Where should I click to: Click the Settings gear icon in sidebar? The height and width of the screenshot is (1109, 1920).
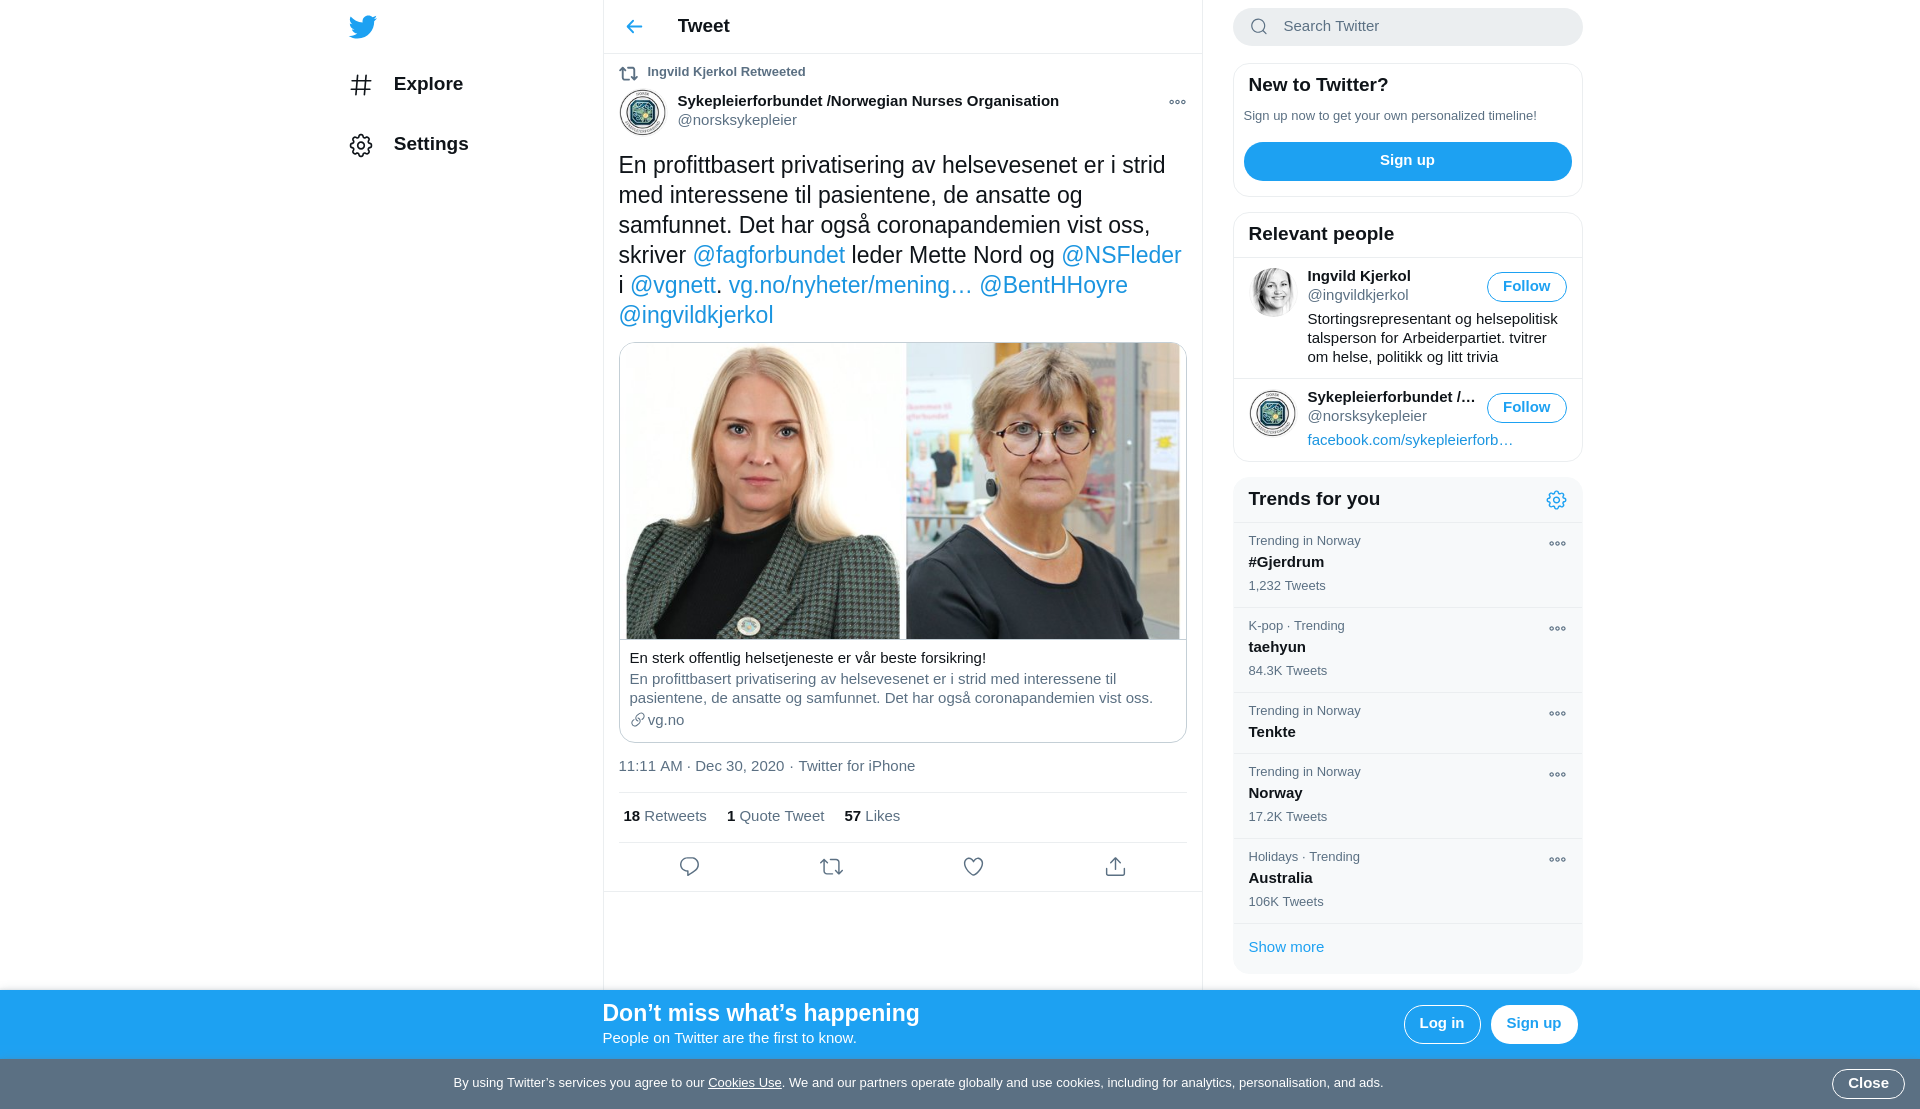[x=361, y=145]
